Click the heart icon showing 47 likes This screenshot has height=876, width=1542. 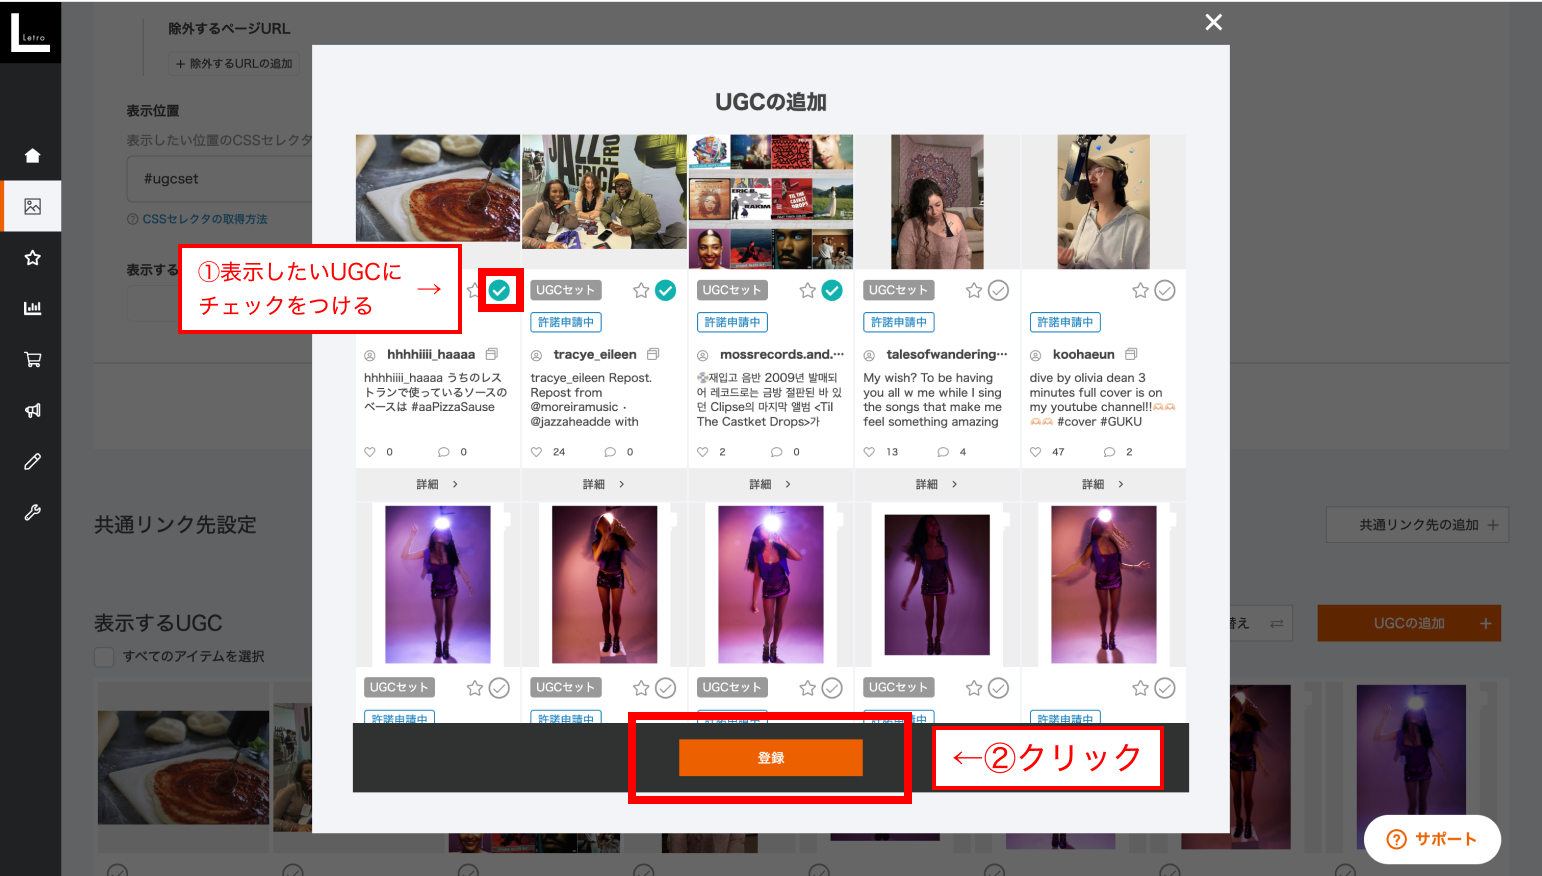point(1036,452)
